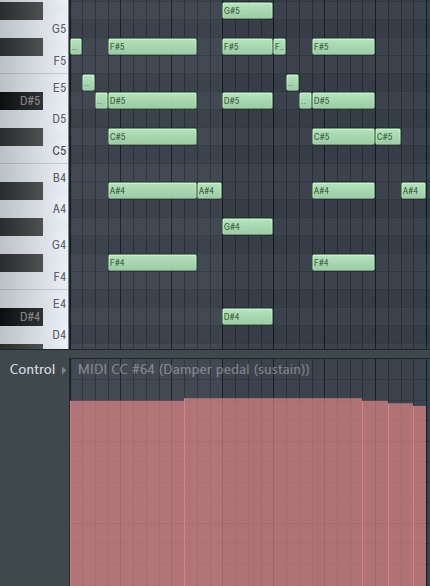Select the D#5 note above the G#4 note

coord(247,101)
